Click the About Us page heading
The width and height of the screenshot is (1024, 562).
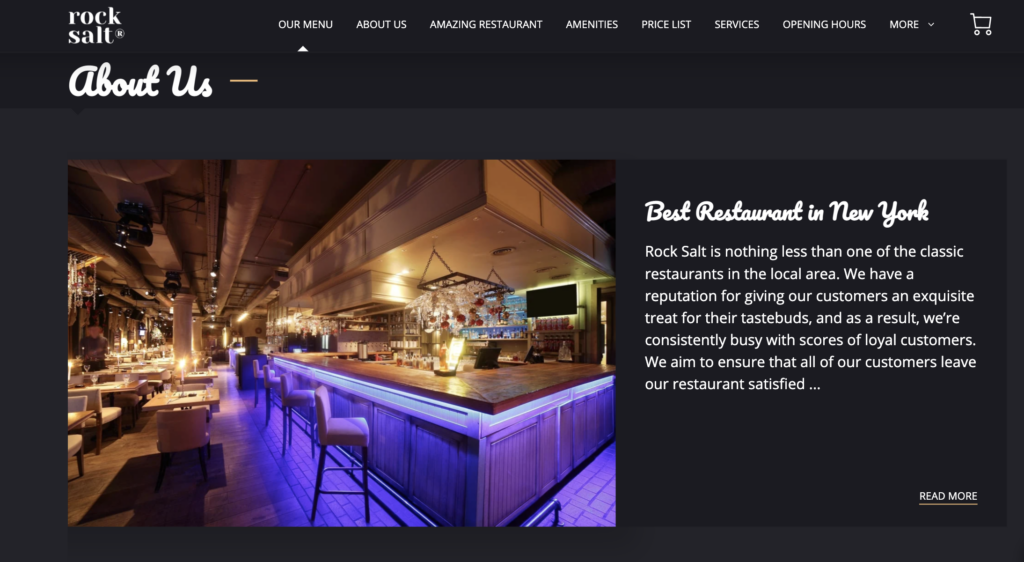click(x=140, y=81)
